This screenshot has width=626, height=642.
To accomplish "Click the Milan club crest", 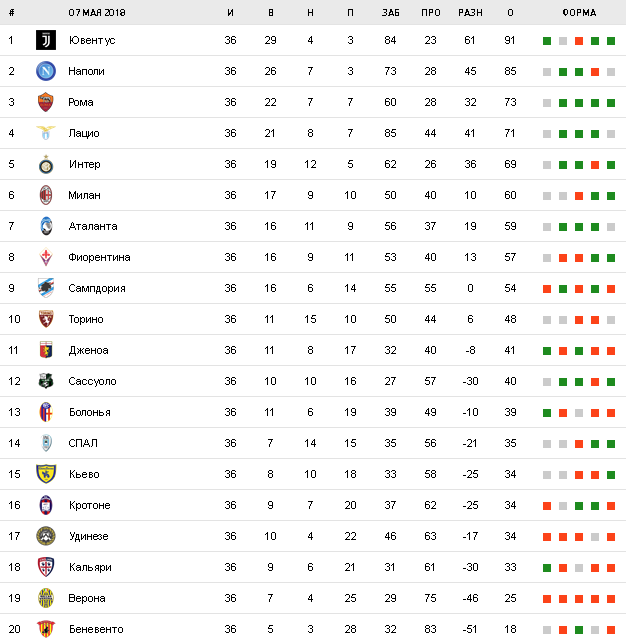I will pyautogui.click(x=46, y=195).
